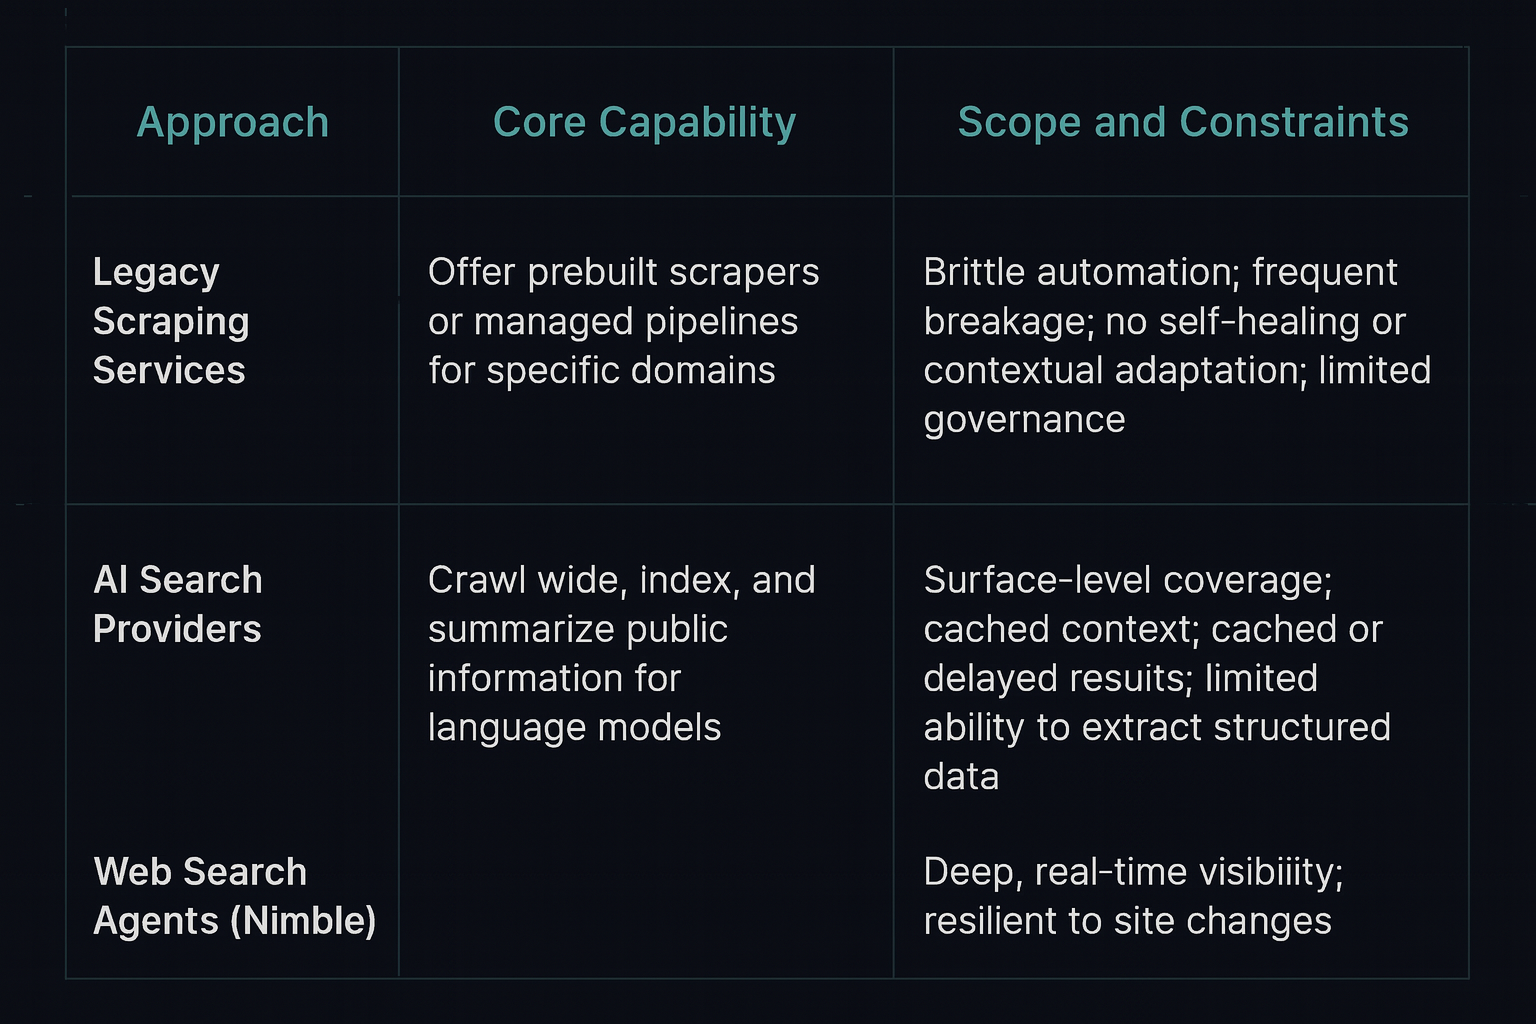Click the 'Surface-level coverage;' text line
Image resolution: width=1536 pixels, height=1024 pixels.
pyautogui.click(x=1127, y=581)
